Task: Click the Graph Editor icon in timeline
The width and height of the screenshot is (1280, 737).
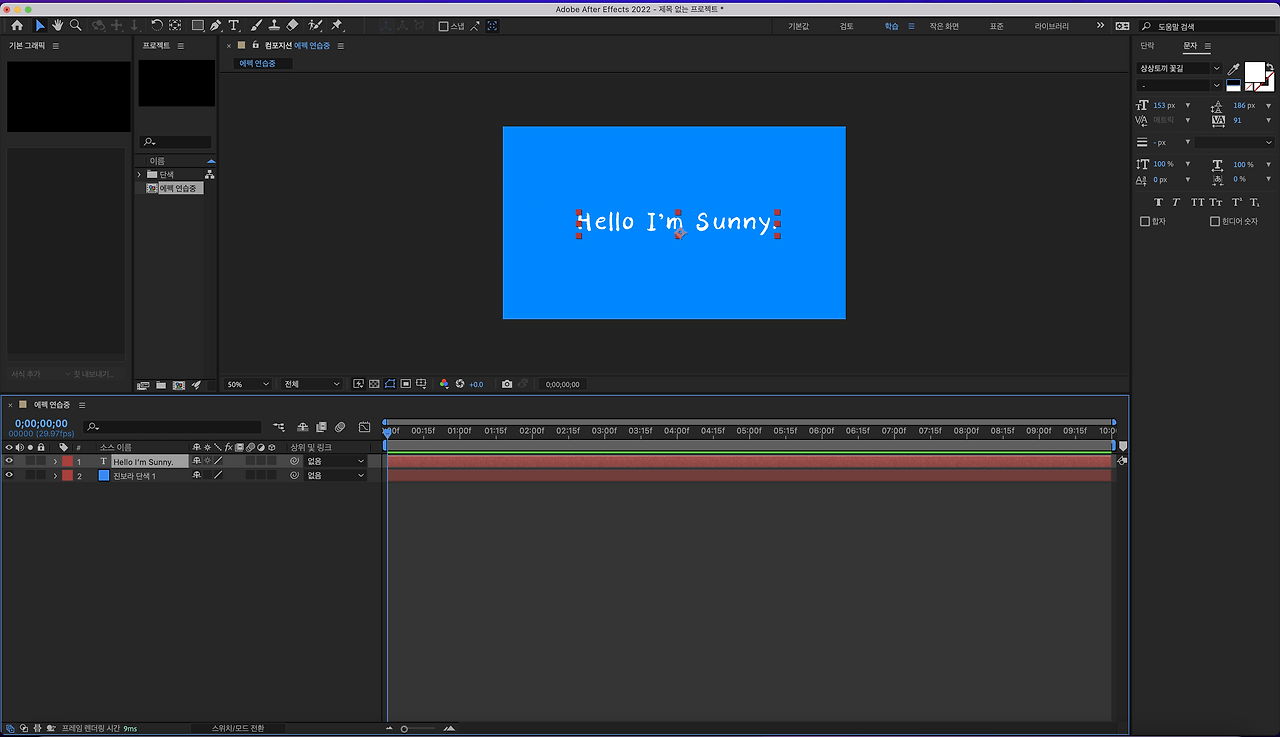Action: [364, 427]
